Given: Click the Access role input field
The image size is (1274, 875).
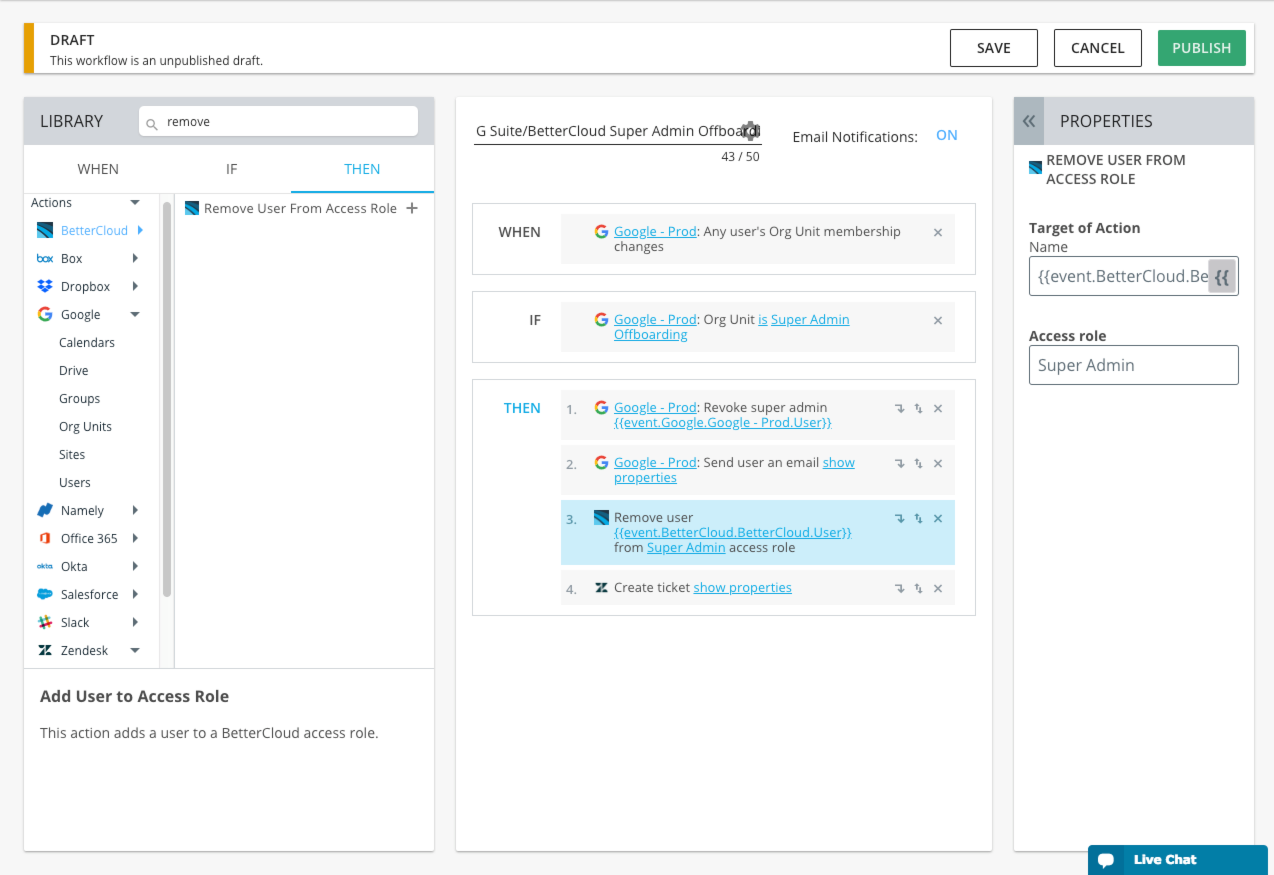Looking at the screenshot, I should (x=1134, y=365).
